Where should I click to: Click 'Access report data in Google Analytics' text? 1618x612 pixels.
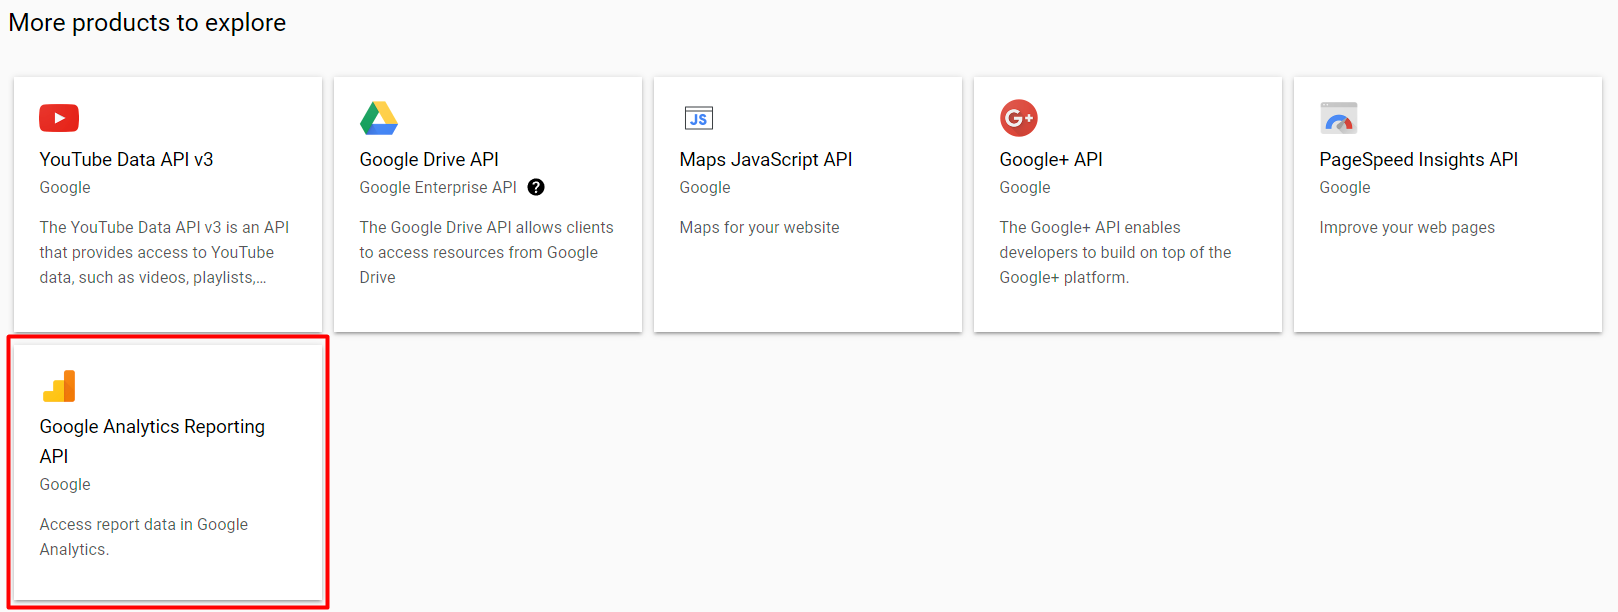tap(143, 536)
